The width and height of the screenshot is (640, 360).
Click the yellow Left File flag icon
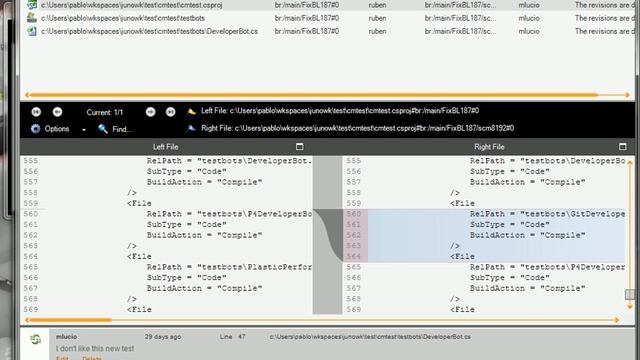(191, 111)
